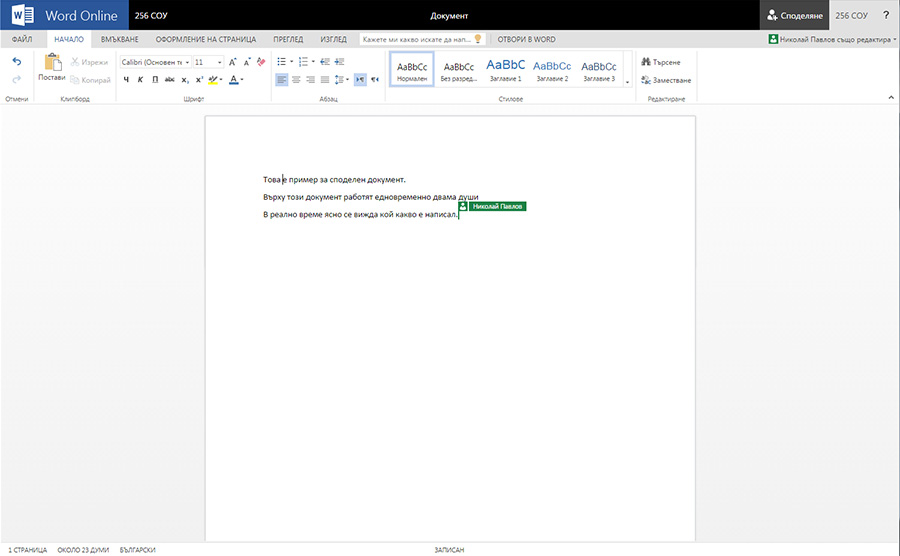Click БЪЛГАРСКИ language in status bar
900x556 pixels.
click(137, 550)
